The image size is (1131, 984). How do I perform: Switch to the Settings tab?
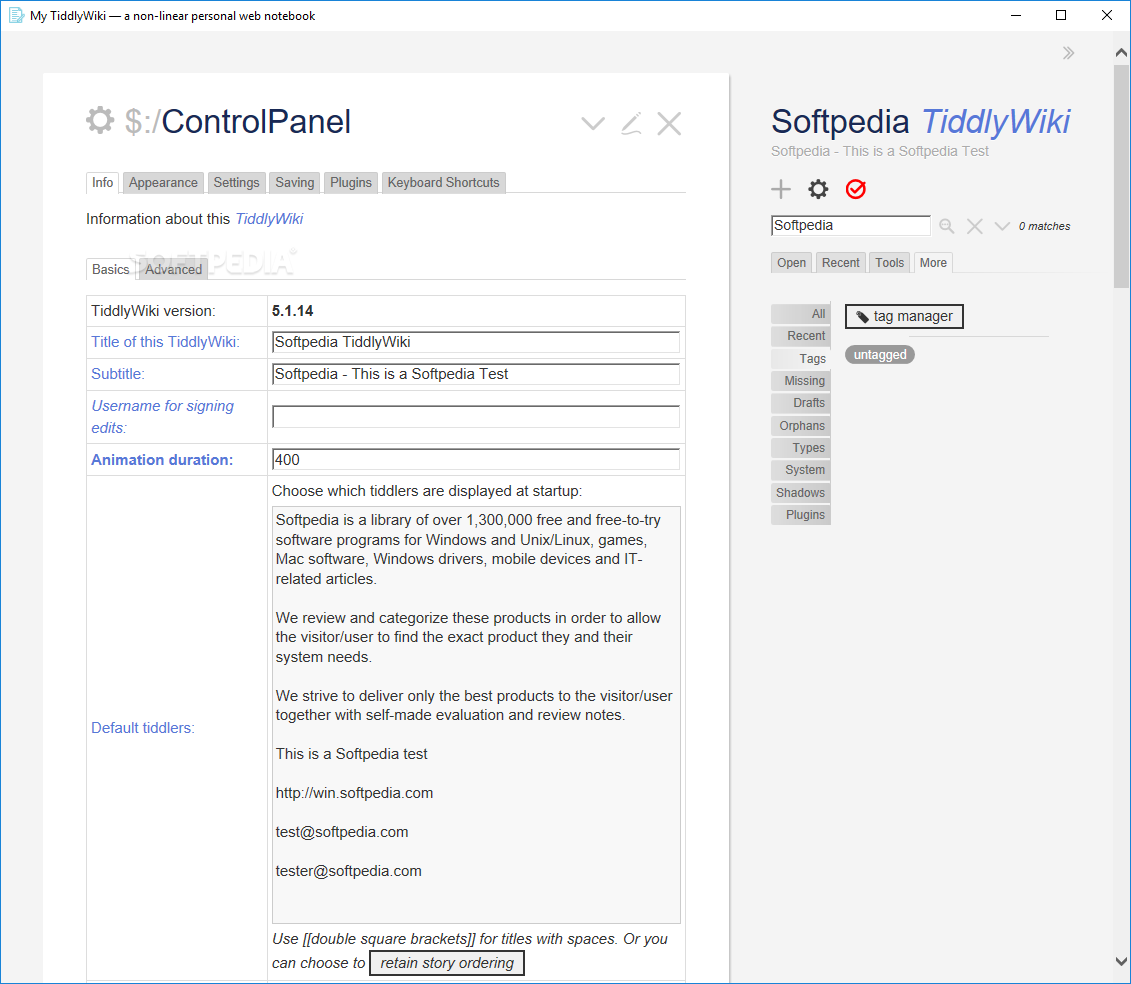pyautogui.click(x=236, y=183)
